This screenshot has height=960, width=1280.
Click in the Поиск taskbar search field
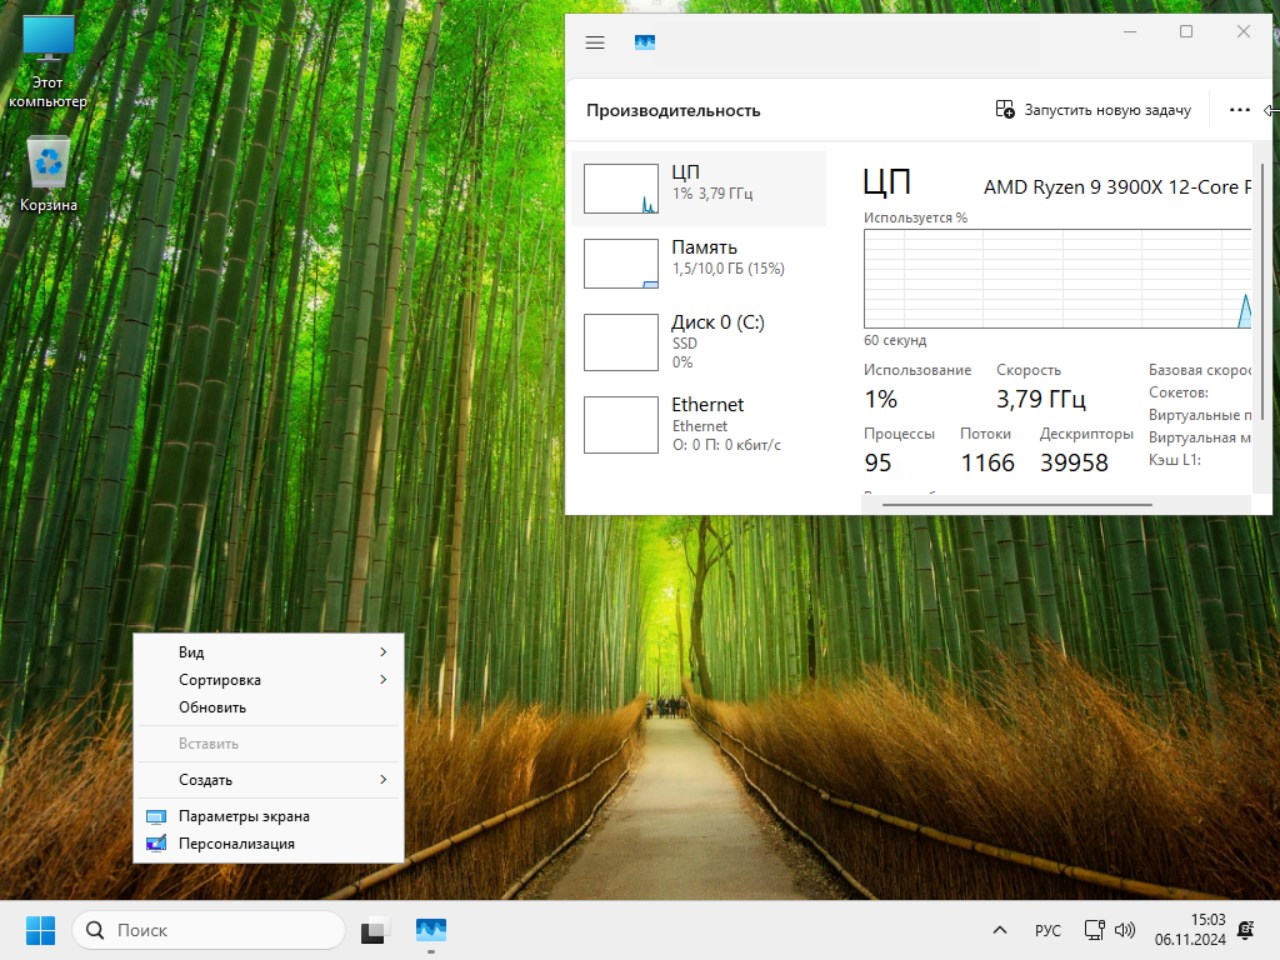click(220, 930)
